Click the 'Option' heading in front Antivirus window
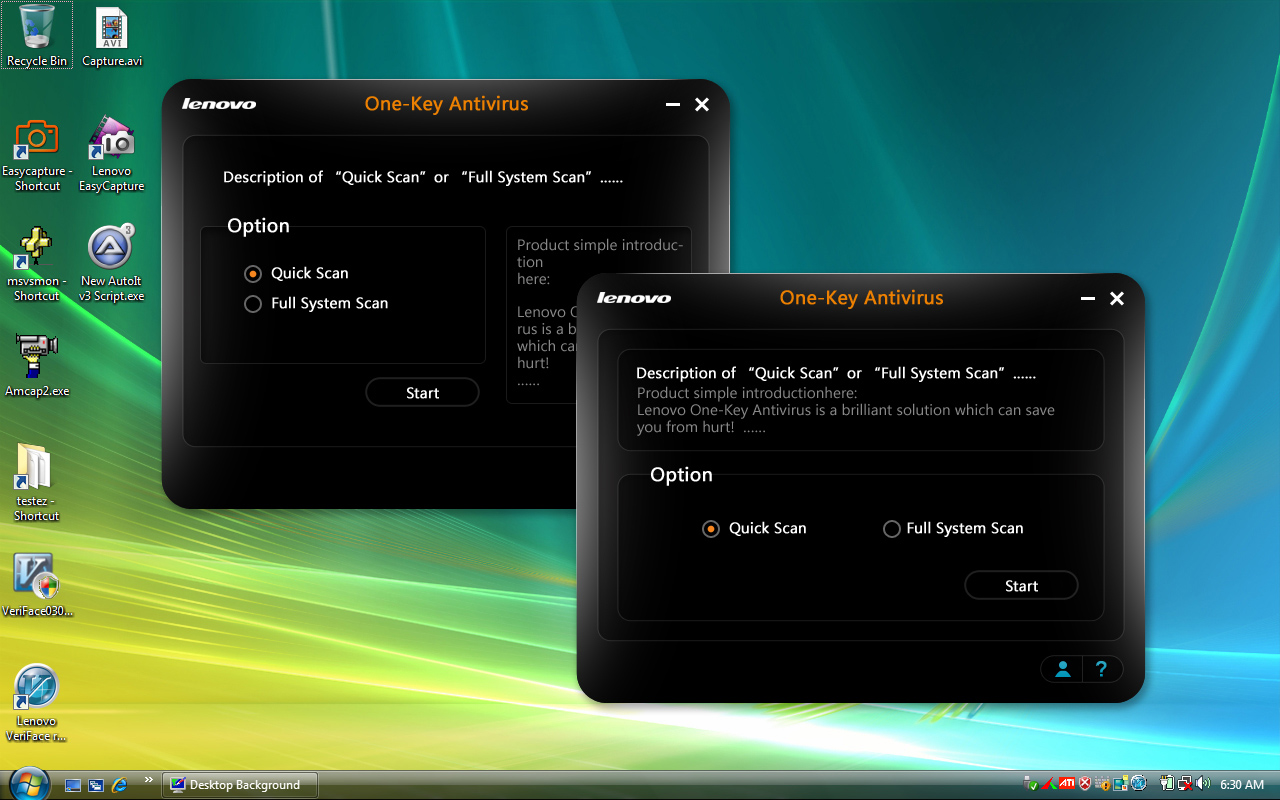 681,475
